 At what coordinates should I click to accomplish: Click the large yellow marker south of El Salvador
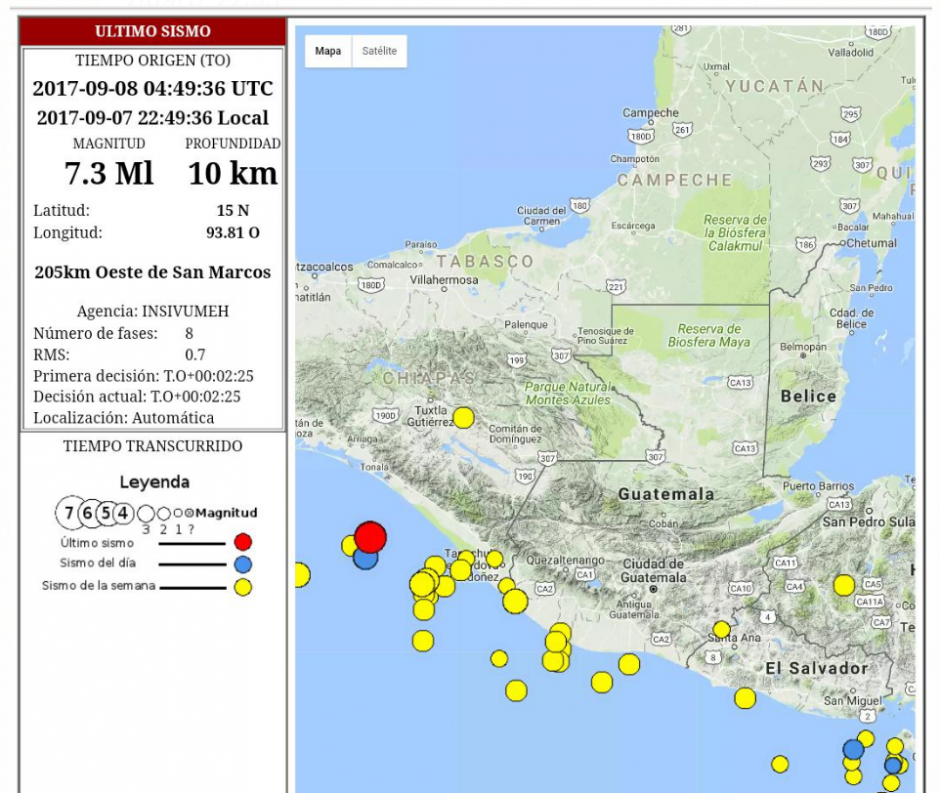tap(745, 698)
